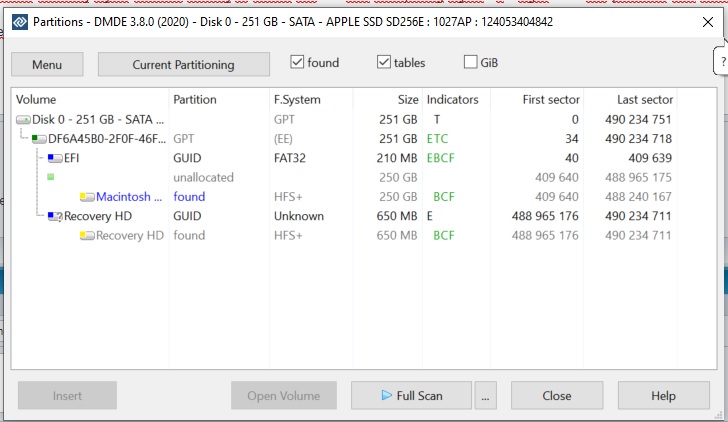The width and height of the screenshot is (728, 422).
Task: Click the Current Partitioning button
Action: point(183,64)
